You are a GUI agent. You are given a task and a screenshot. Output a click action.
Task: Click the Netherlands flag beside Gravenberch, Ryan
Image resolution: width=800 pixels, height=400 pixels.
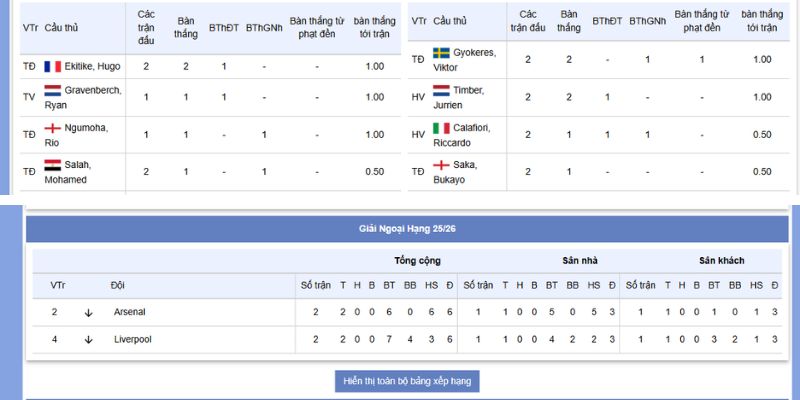click(53, 91)
